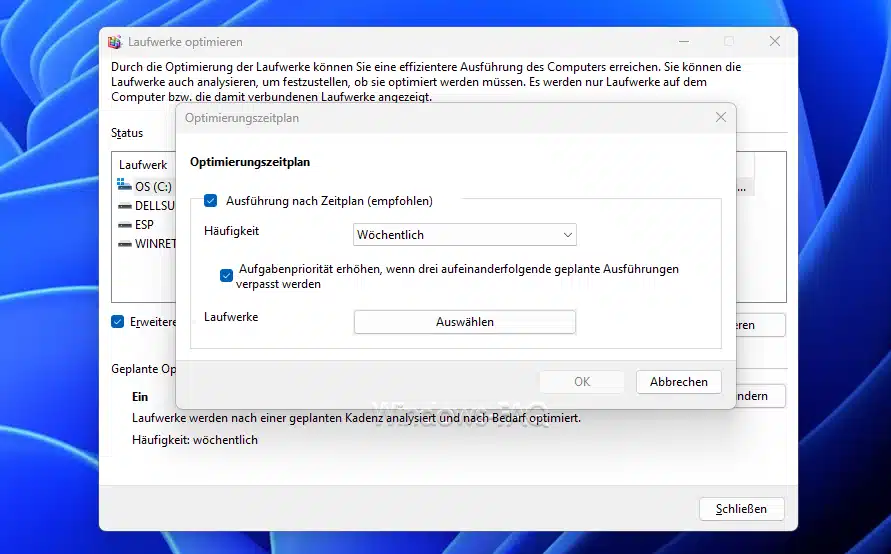Select the OS (C:) drive icon
891x554 pixels.
124,186
